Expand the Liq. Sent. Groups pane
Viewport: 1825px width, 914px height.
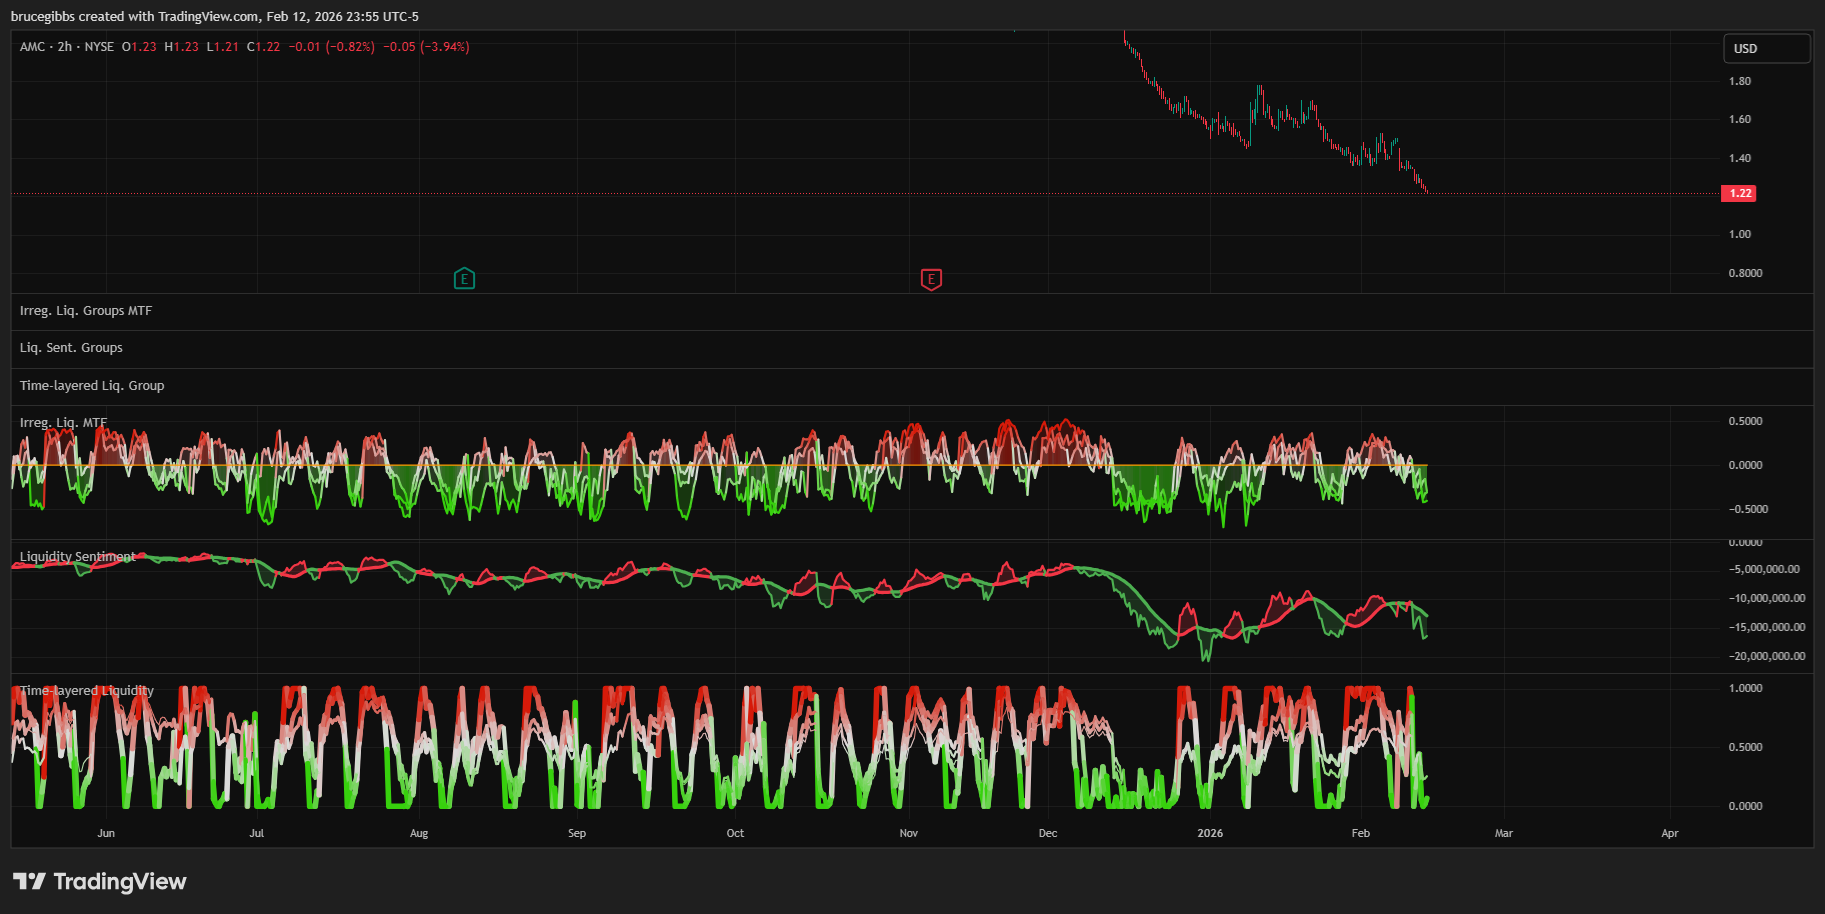point(71,348)
